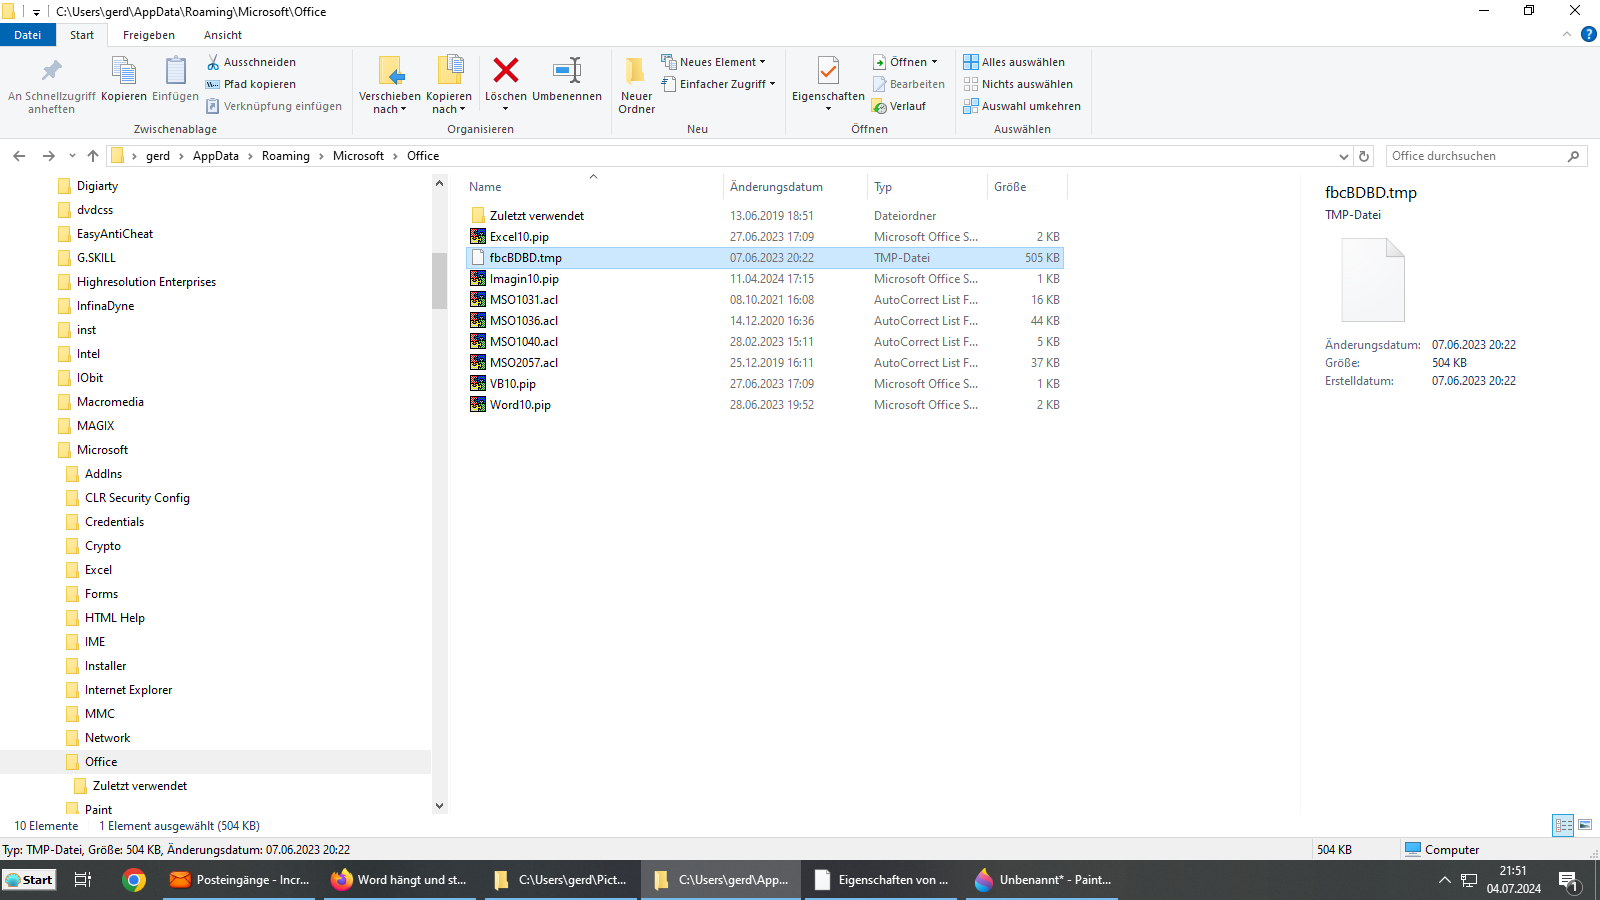The image size is (1600, 900).
Task: Navigate up one folder level
Action: 93,156
